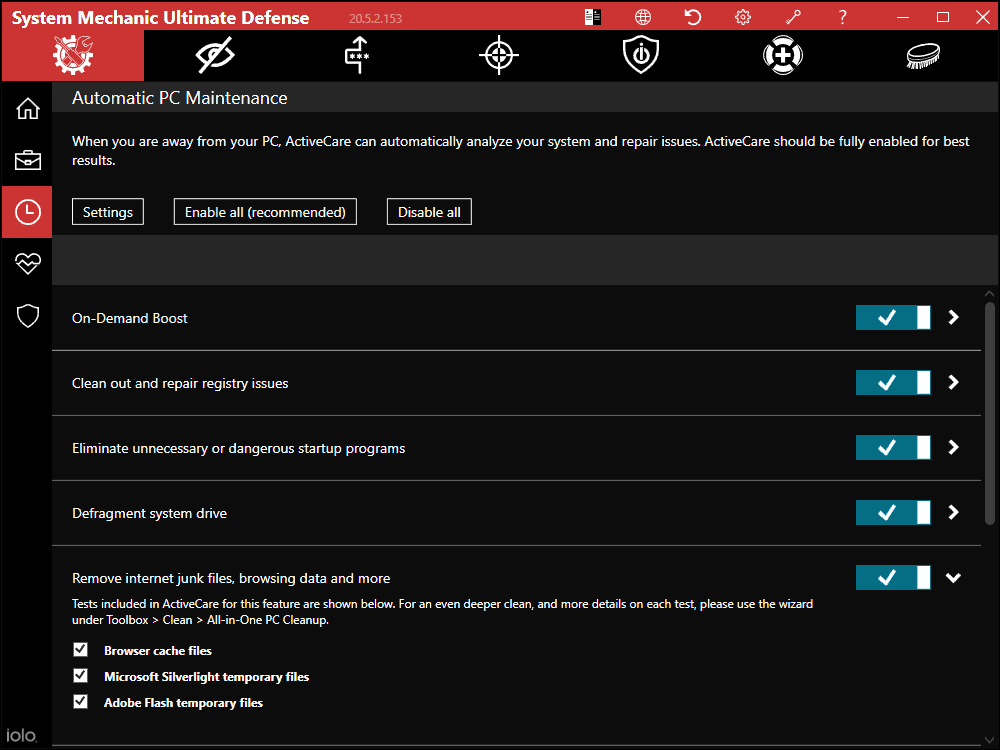This screenshot has width=1000, height=750.
Task: Toggle the On-Demand Boost switch
Action: pyautogui.click(x=892, y=317)
